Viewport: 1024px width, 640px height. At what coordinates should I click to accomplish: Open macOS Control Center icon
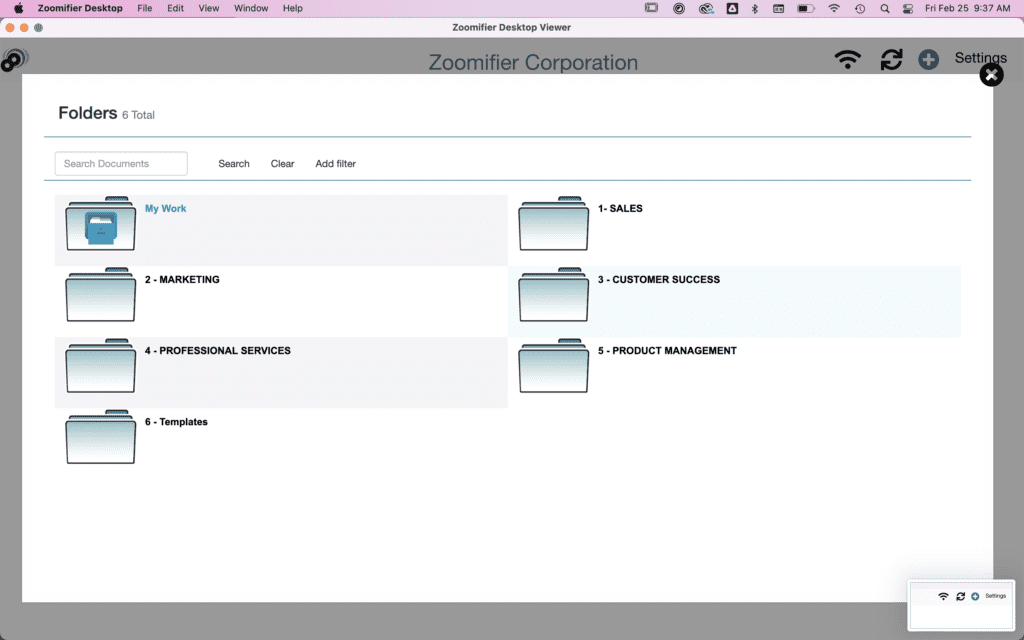(x=908, y=8)
